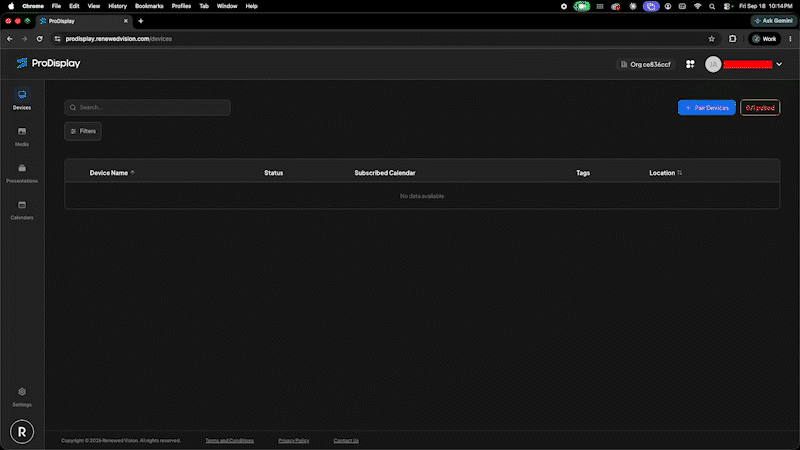Click the Status column header
The height and width of the screenshot is (450, 800).
coord(273,173)
